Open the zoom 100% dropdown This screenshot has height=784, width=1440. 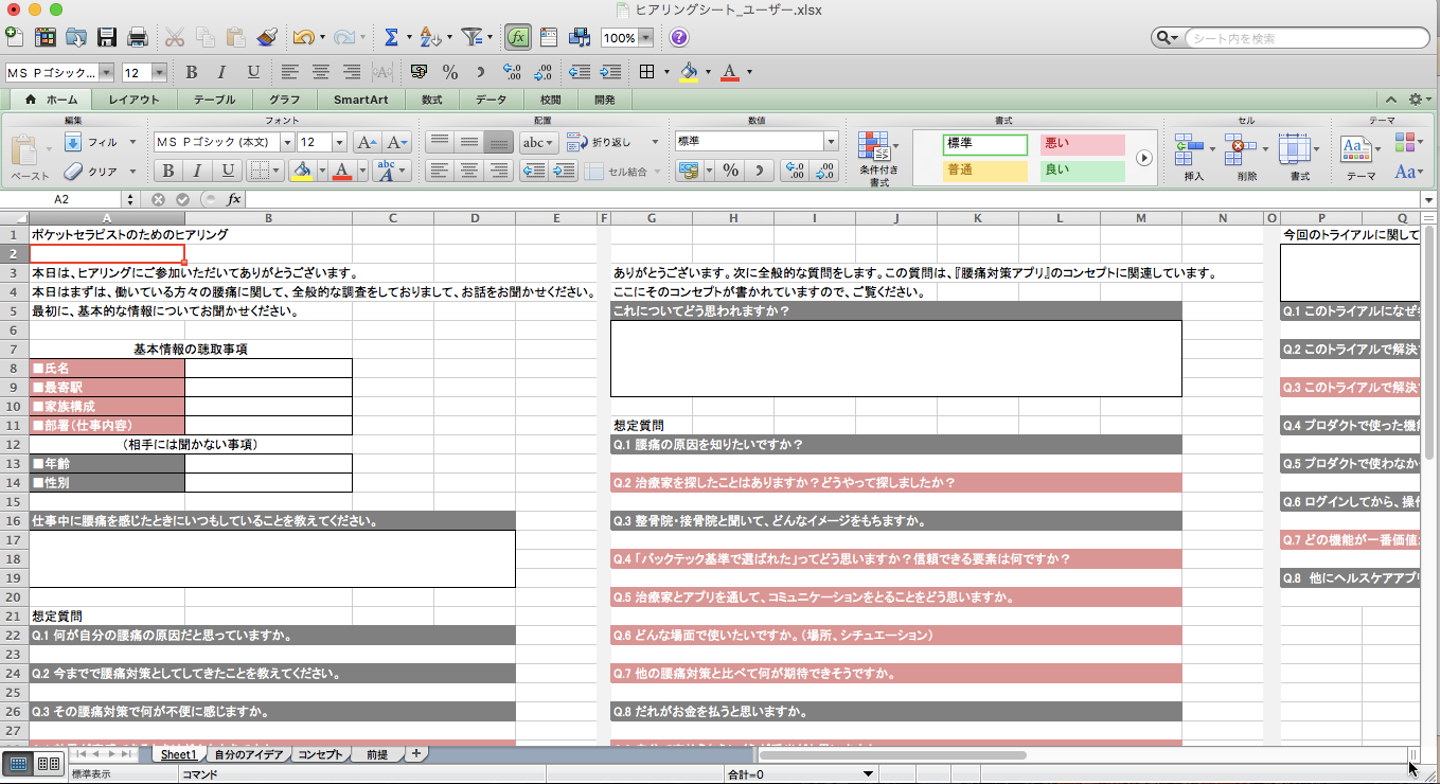point(646,38)
